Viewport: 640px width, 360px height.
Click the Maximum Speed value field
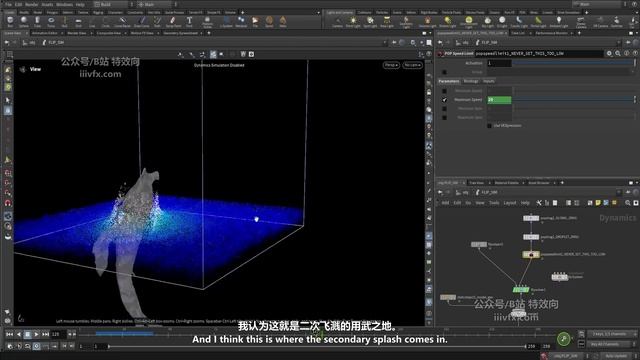[499, 100]
